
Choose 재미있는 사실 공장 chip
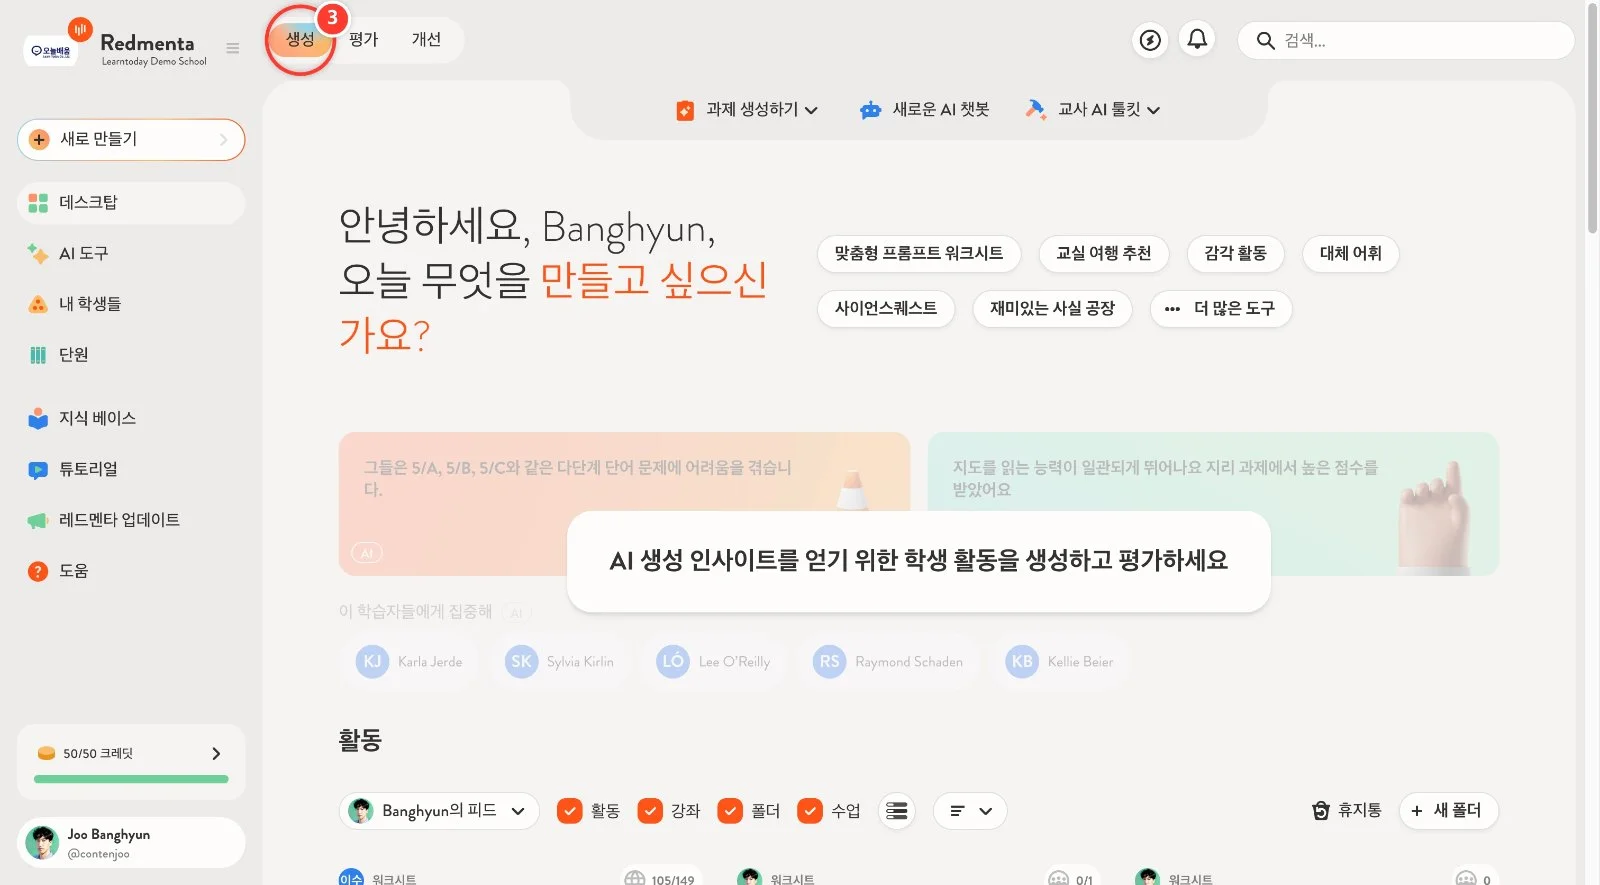[1052, 309]
